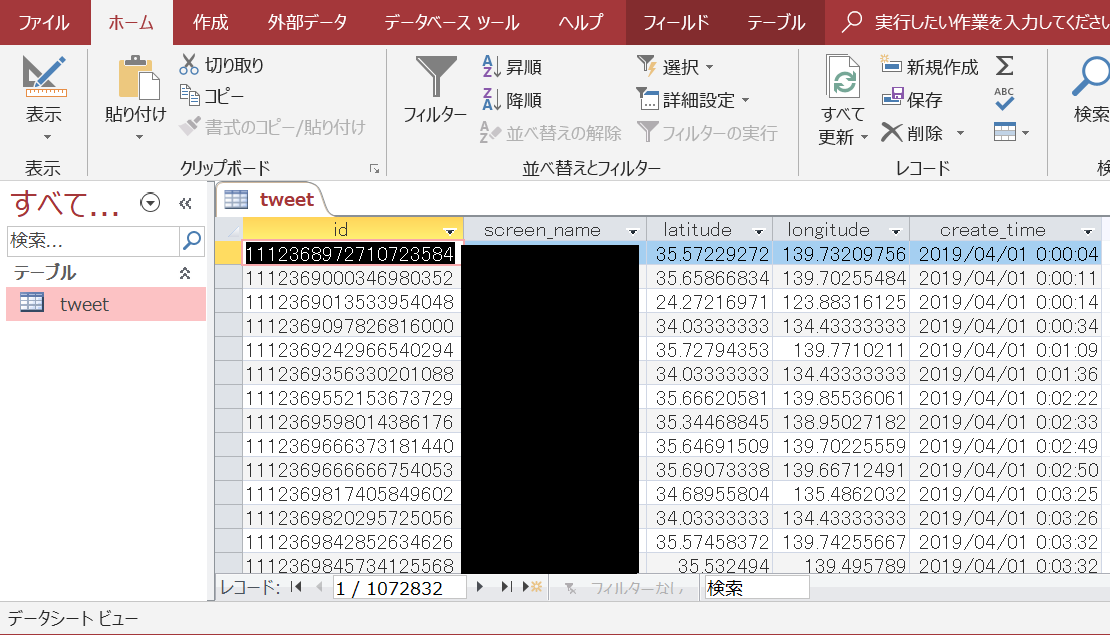This screenshot has width=1110, height=635.
Task: Create a new record with 新規作成
Action: tap(929, 67)
